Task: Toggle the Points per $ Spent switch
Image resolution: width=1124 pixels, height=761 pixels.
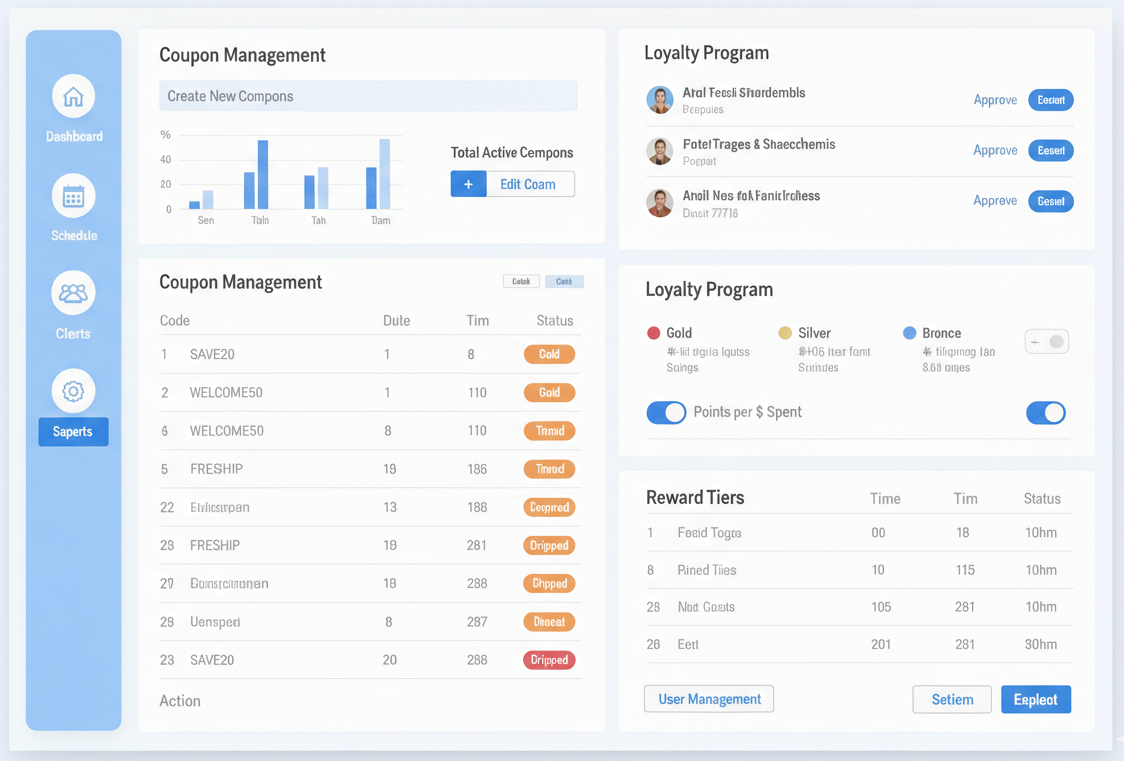Action: click(666, 412)
